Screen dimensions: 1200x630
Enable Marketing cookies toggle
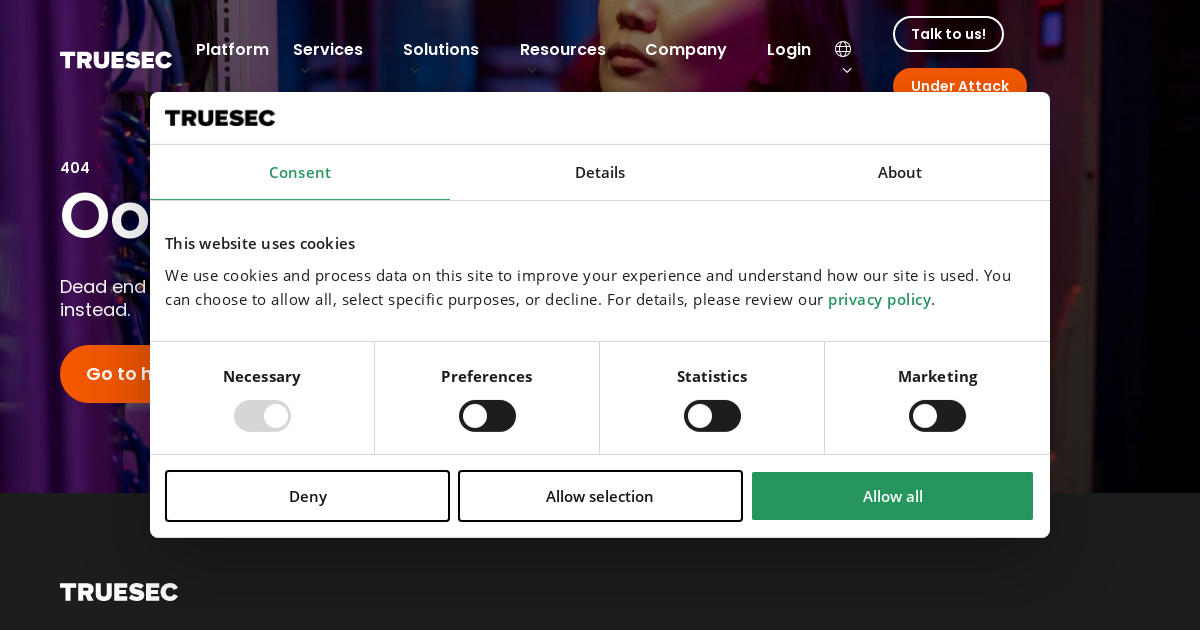937,416
